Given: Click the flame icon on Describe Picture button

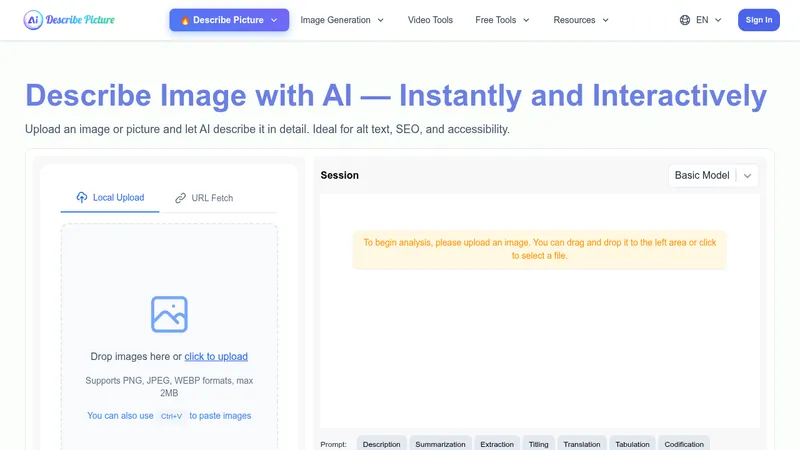Looking at the screenshot, I should coord(185,20).
